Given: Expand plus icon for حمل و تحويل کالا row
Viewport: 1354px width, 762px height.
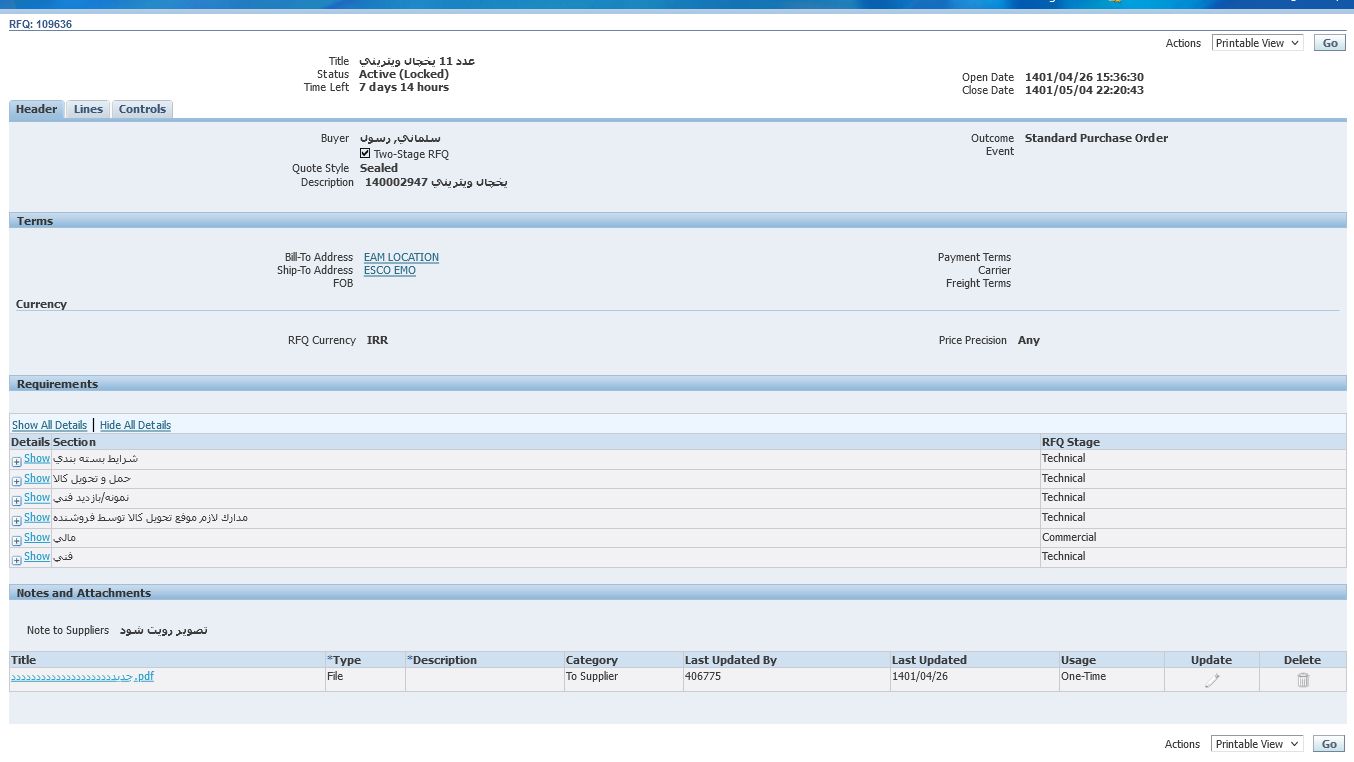Looking at the screenshot, I should click(16, 482).
